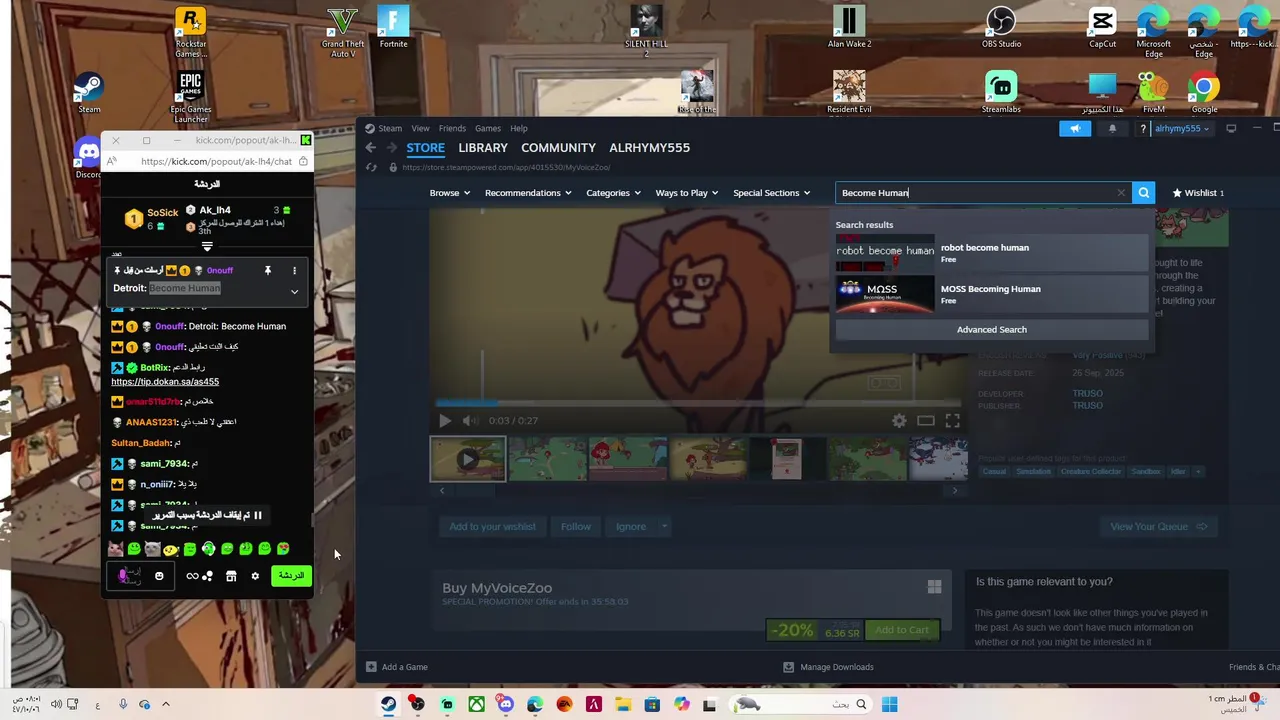Click the Steam help question mark icon
The height and width of the screenshot is (720, 1280).
pos(1142,128)
